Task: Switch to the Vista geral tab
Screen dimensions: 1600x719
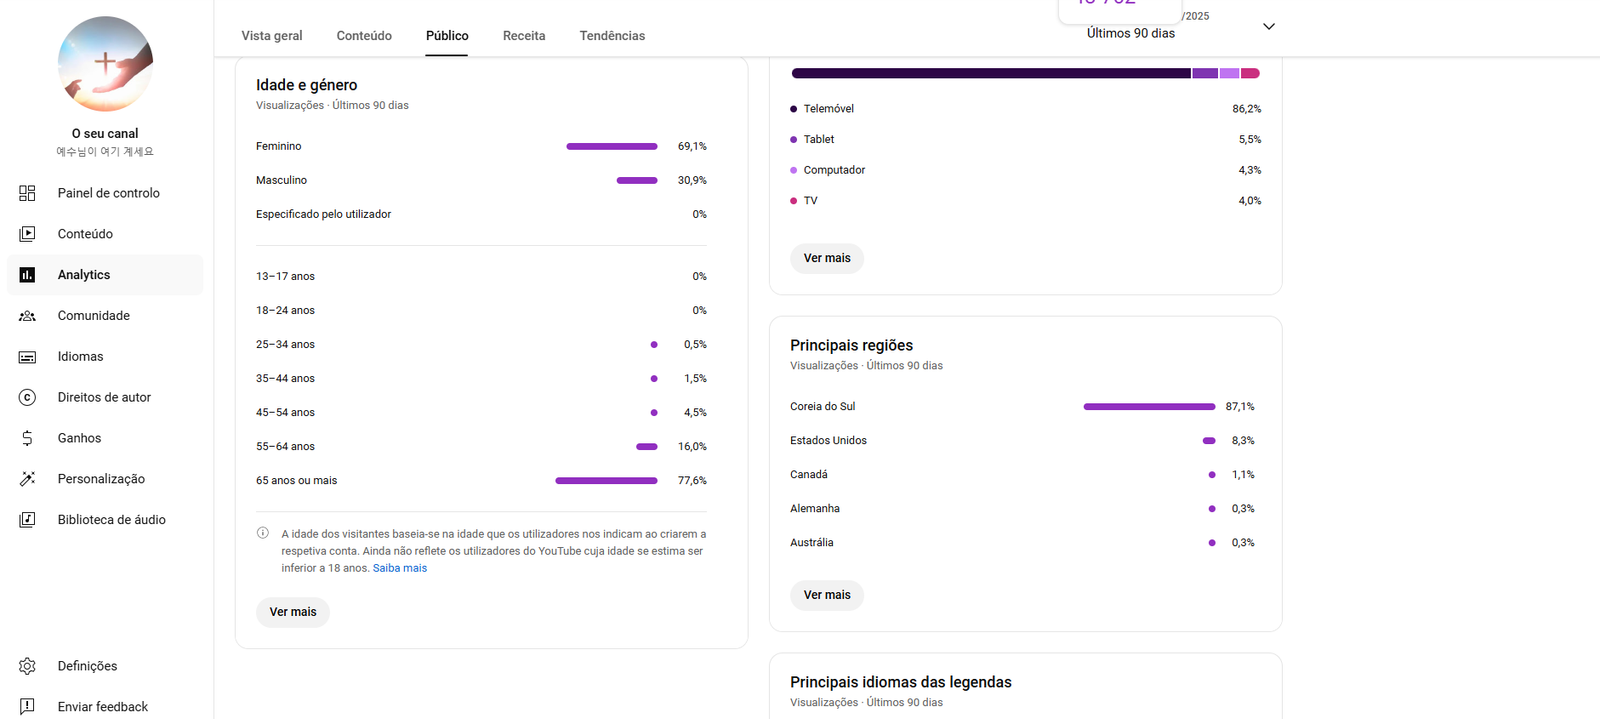Action: click(272, 36)
